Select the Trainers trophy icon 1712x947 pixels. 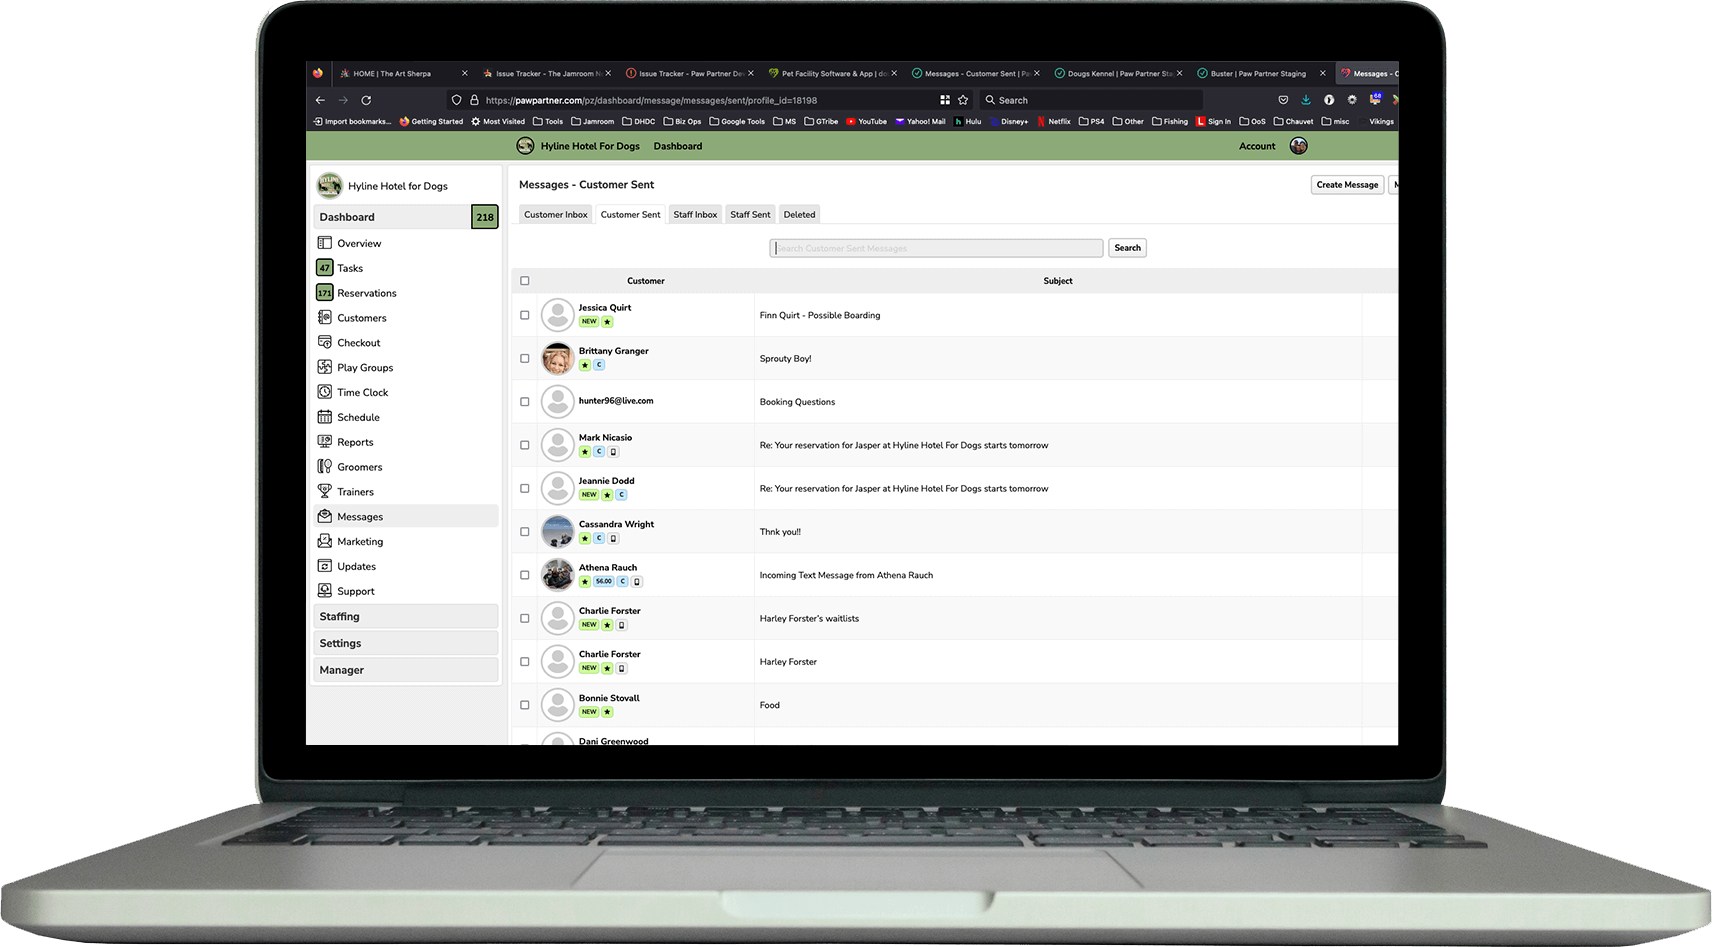(324, 491)
